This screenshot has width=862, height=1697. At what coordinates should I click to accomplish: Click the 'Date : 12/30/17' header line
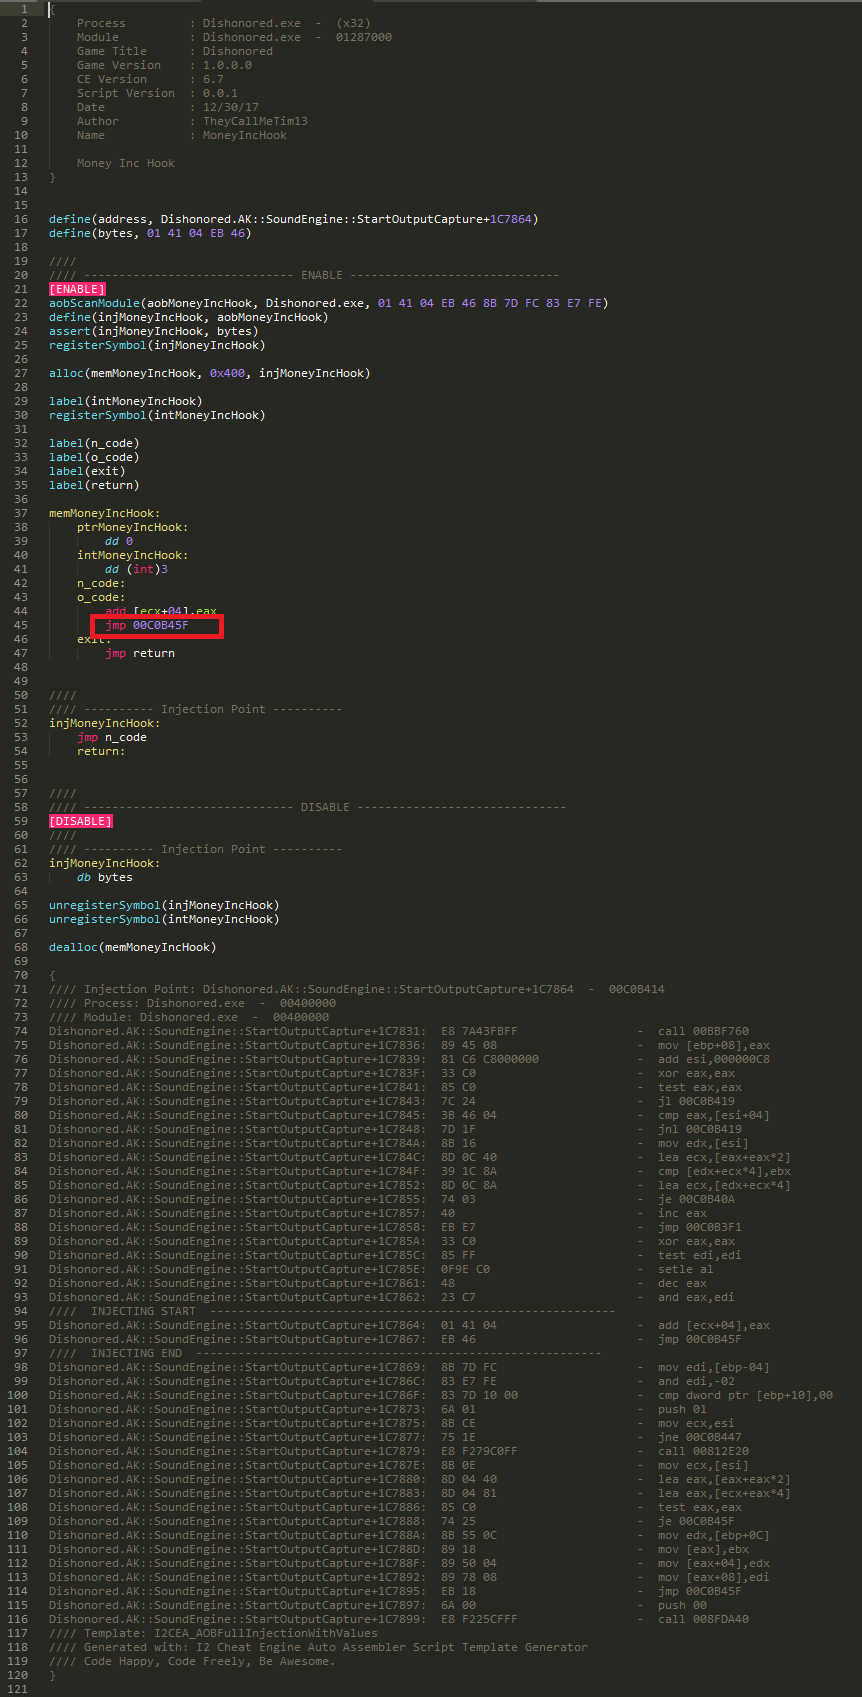(167, 107)
